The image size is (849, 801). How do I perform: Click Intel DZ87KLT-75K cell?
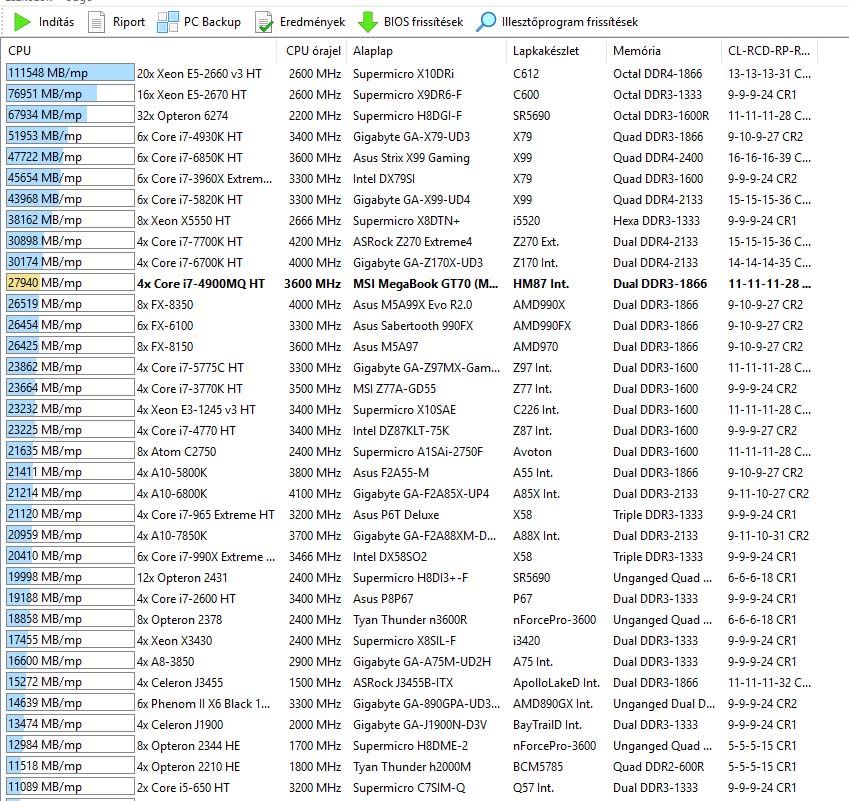pyautogui.click(x=401, y=431)
